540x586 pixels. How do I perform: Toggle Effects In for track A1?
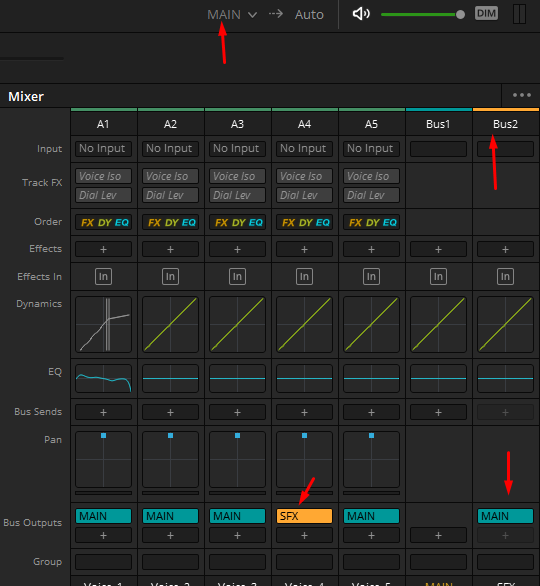coord(104,277)
